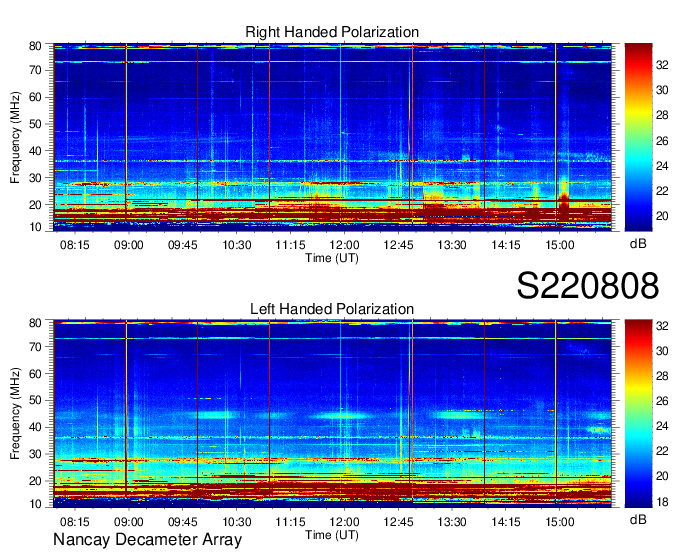Click the 30 MHz tick on the top plot

35,178
